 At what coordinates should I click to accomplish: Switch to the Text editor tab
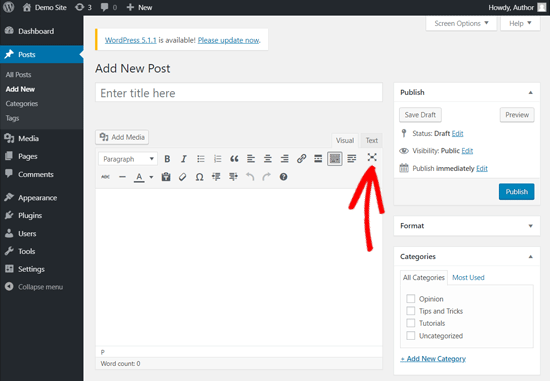pyautogui.click(x=371, y=140)
